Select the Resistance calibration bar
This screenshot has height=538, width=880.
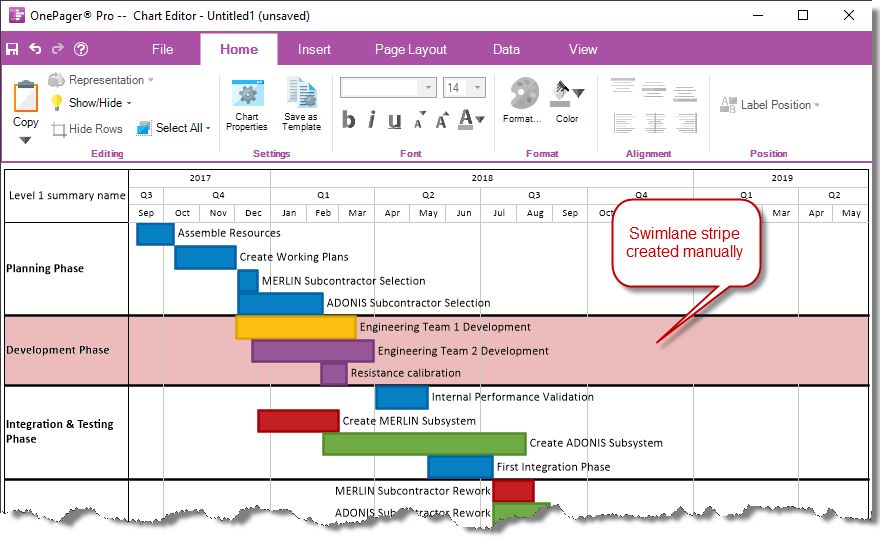[334, 374]
